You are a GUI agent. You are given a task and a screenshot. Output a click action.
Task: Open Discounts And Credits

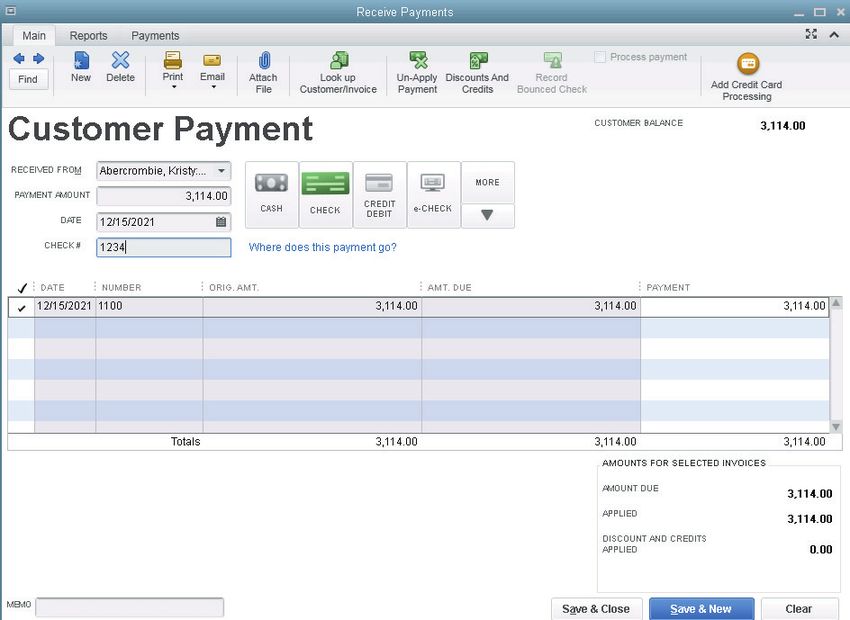477,73
